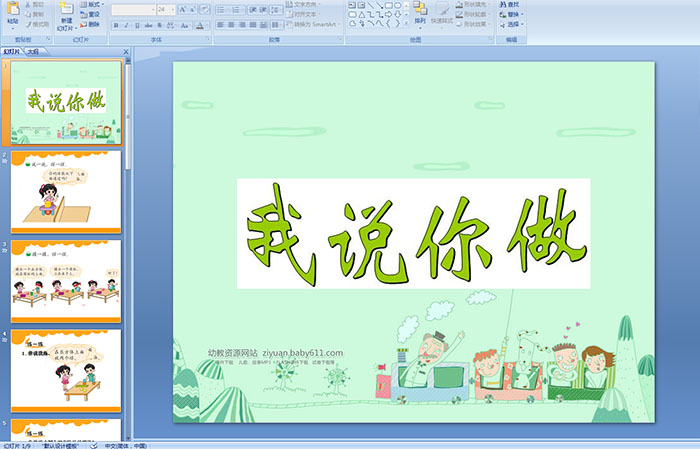Increase font size with the large A
Image resolution: width=700 pixels, height=449 pixels.
point(183,9)
